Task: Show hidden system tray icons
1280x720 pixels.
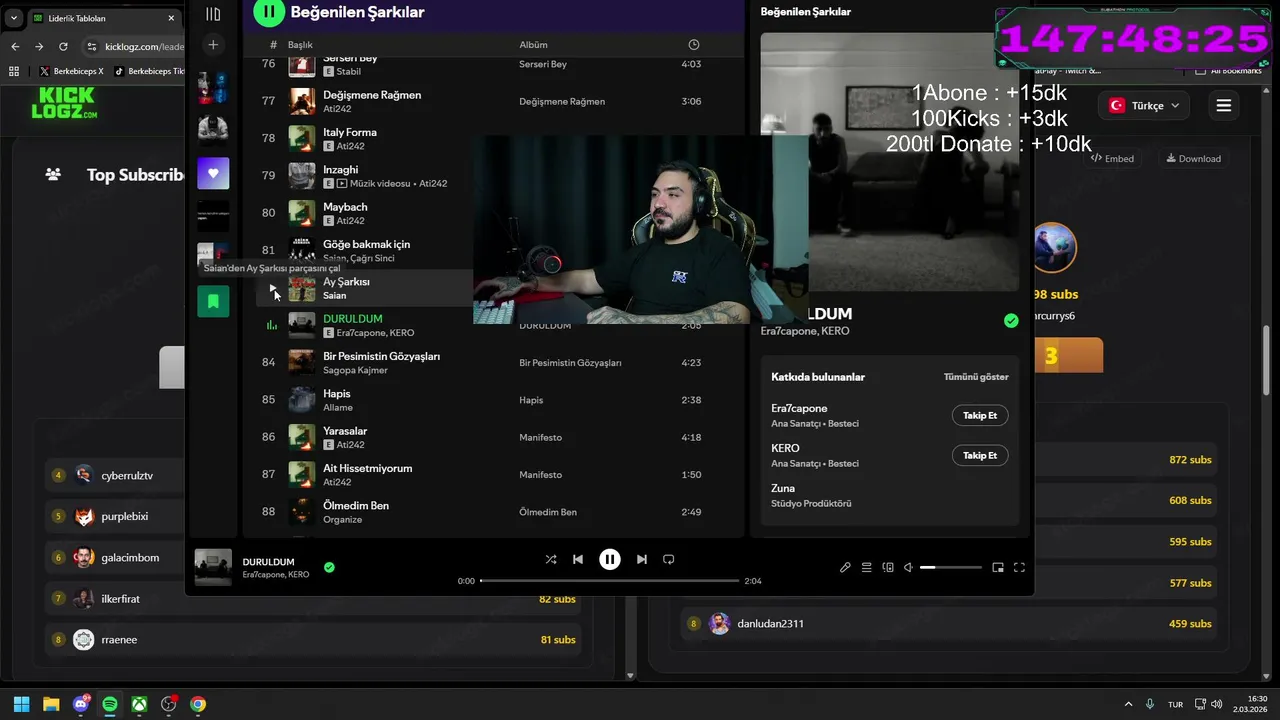Action: click(x=1128, y=704)
